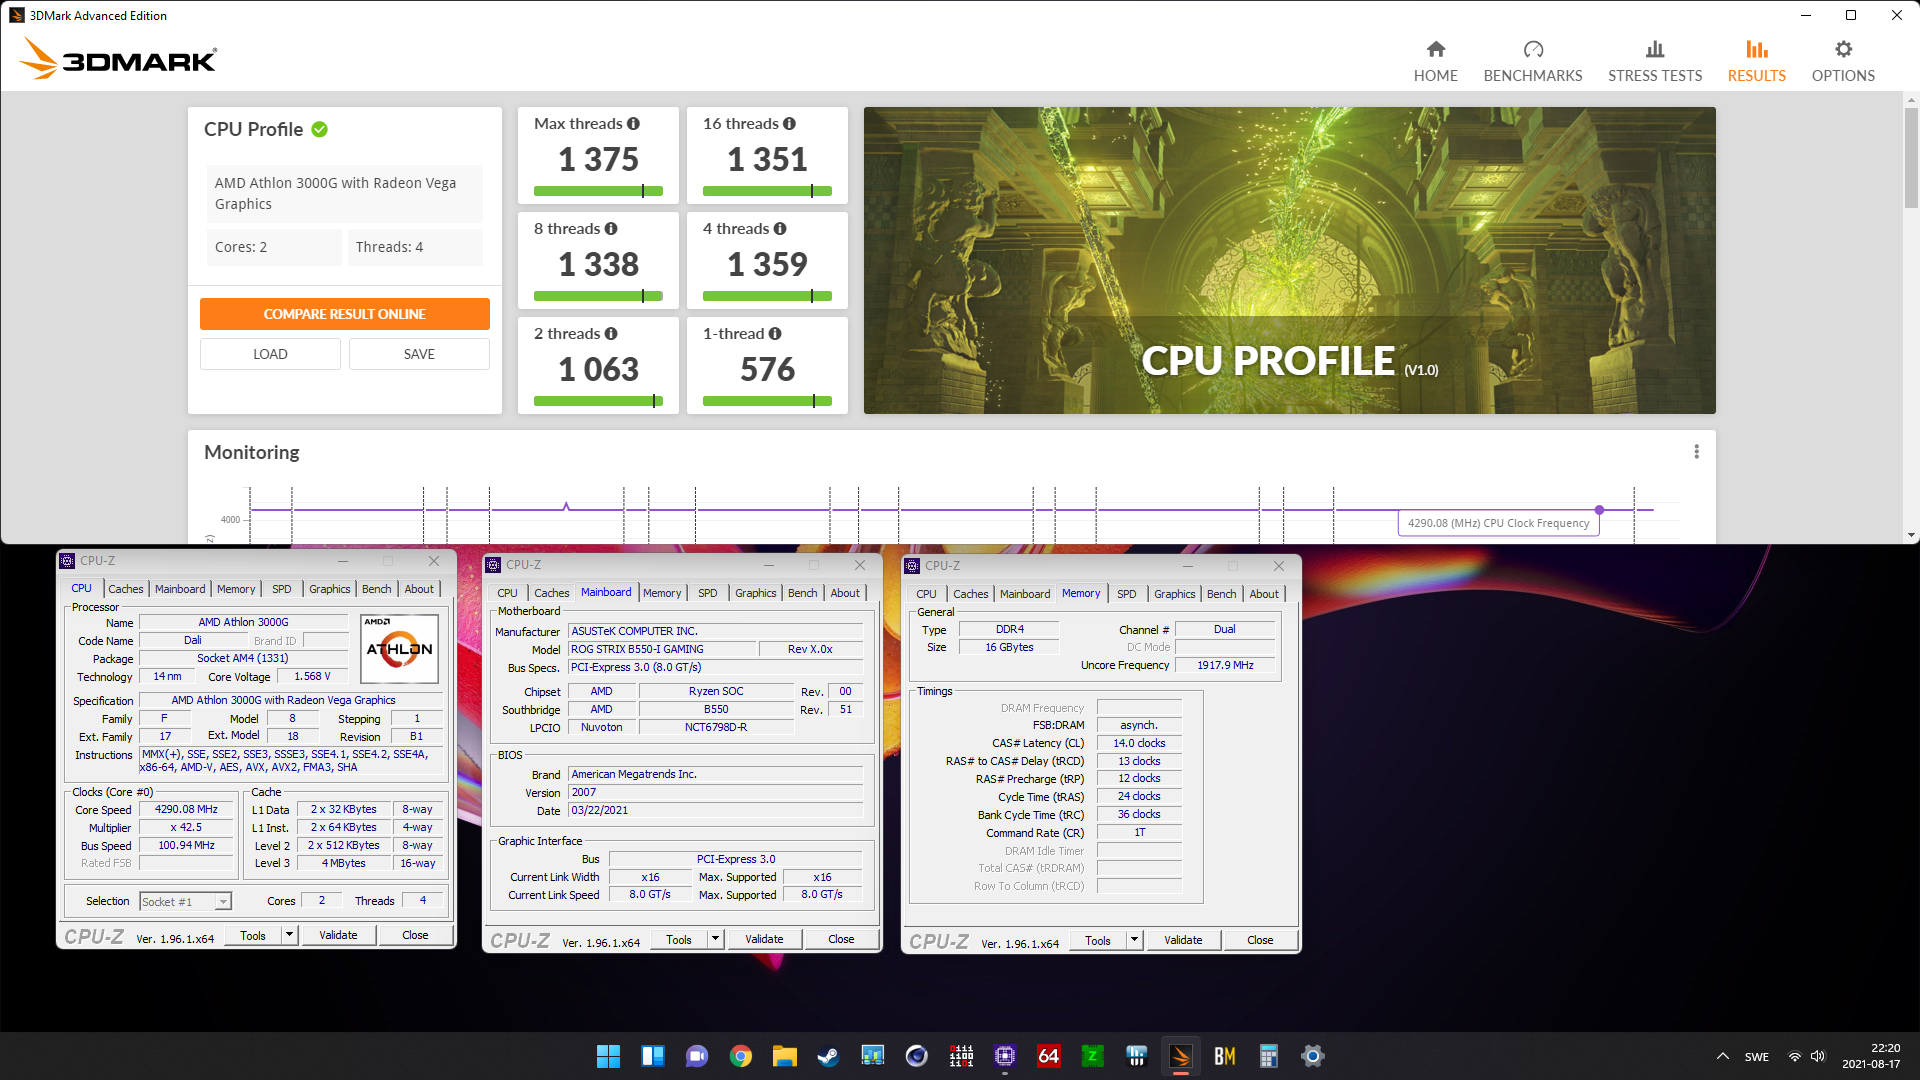The image size is (1920, 1080).
Task: Switch to Mainboard tab in left CPU-Z
Action: [180, 589]
